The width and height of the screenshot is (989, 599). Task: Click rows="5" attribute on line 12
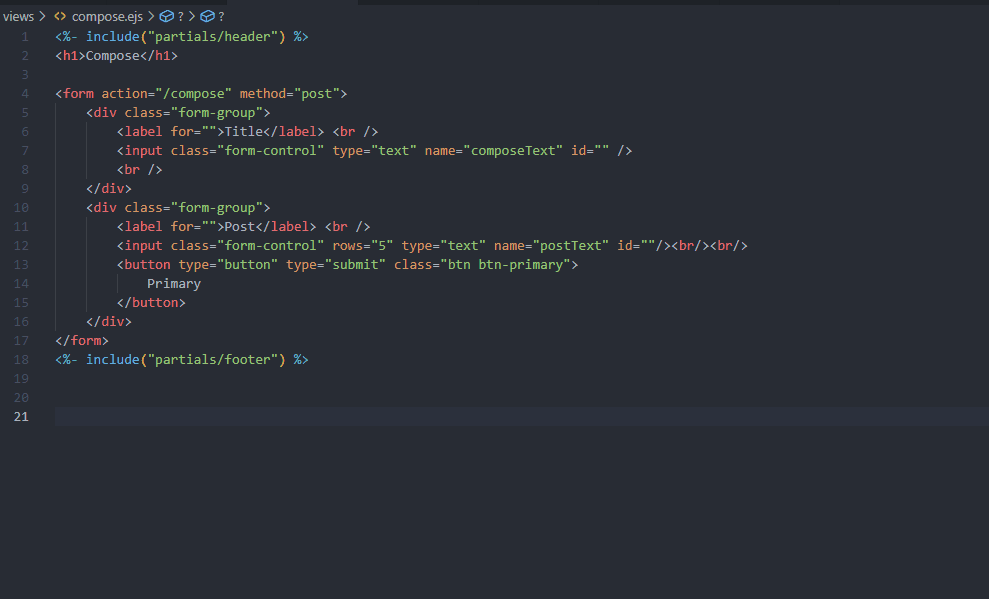[363, 245]
